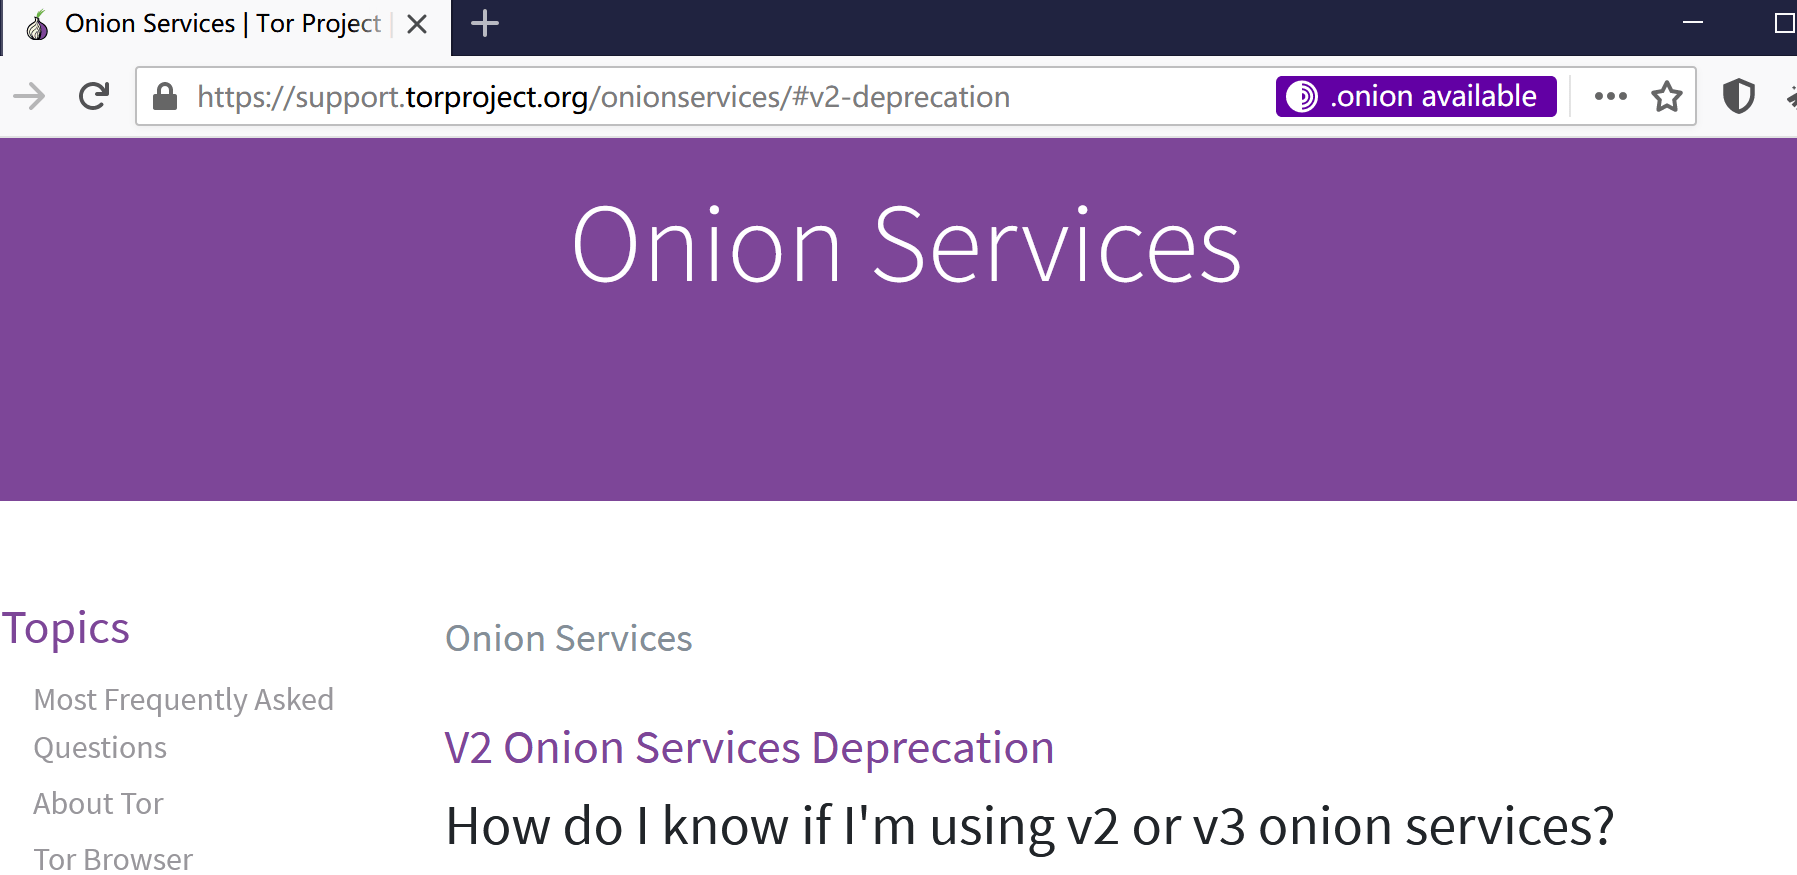Viewport: 1797px width, 875px height.
Task: Open the 'Tor Browser' topic
Action: (113, 858)
